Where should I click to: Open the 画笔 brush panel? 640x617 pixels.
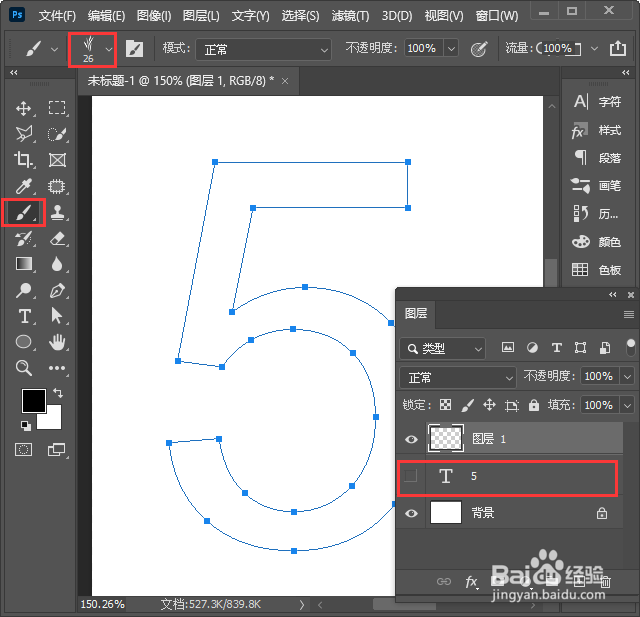click(x=598, y=186)
